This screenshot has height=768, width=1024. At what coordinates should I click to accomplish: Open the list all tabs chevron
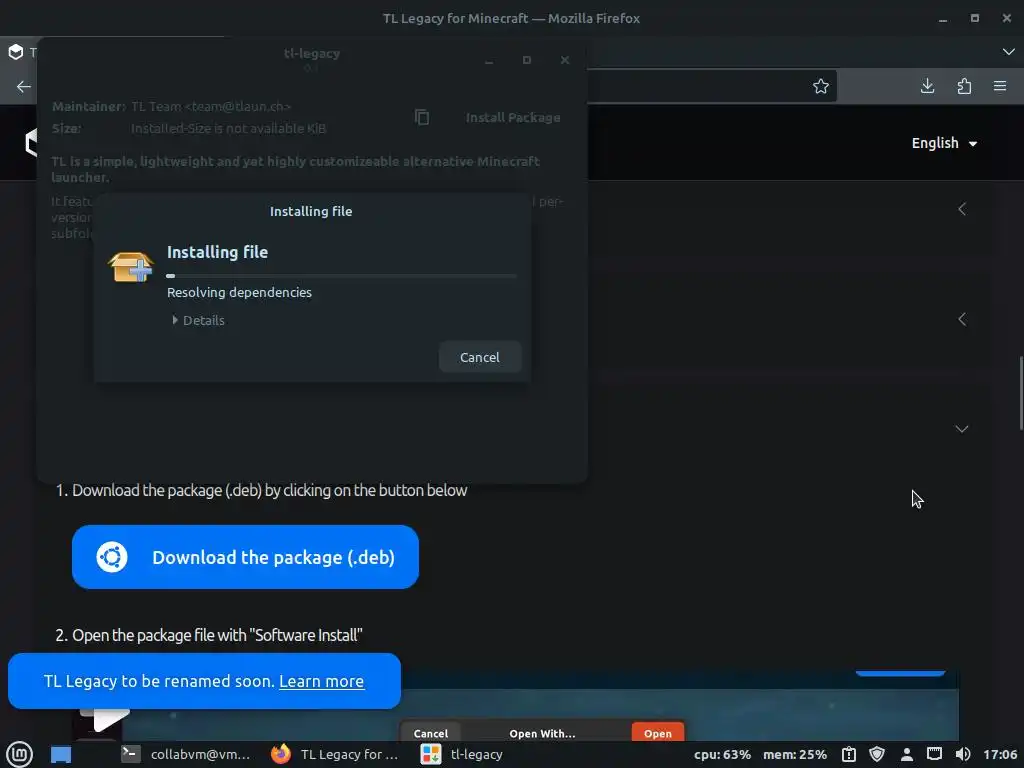(x=1008, y=52)
